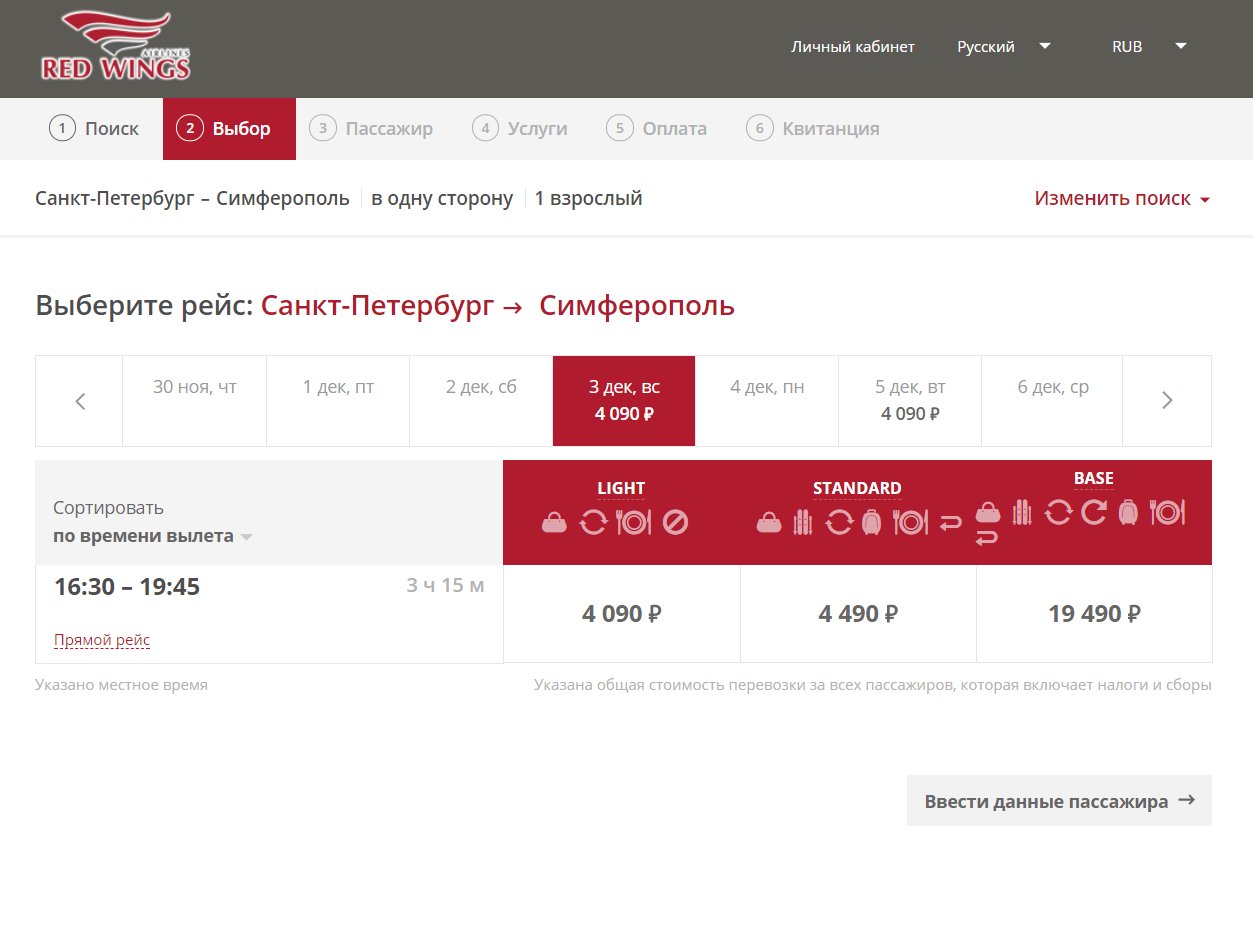Click the в одну сторону text
This screenshot has height=937, width=1253.
click(x=442, y=198)
